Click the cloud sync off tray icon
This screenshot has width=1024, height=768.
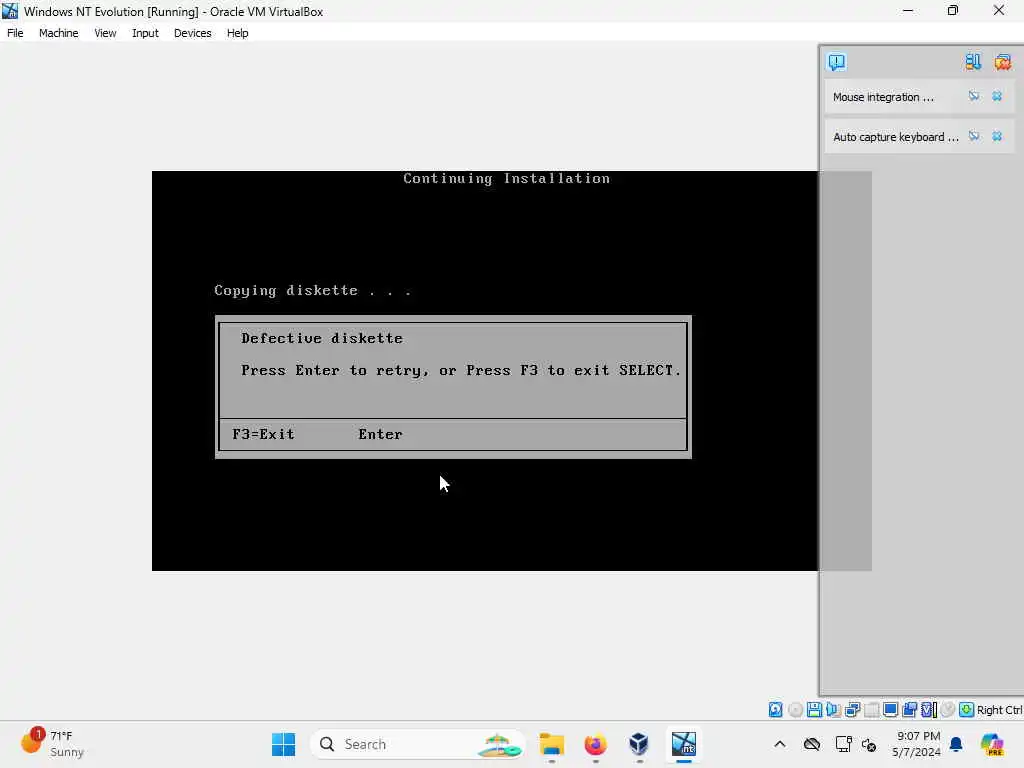(x=812, y=744)
